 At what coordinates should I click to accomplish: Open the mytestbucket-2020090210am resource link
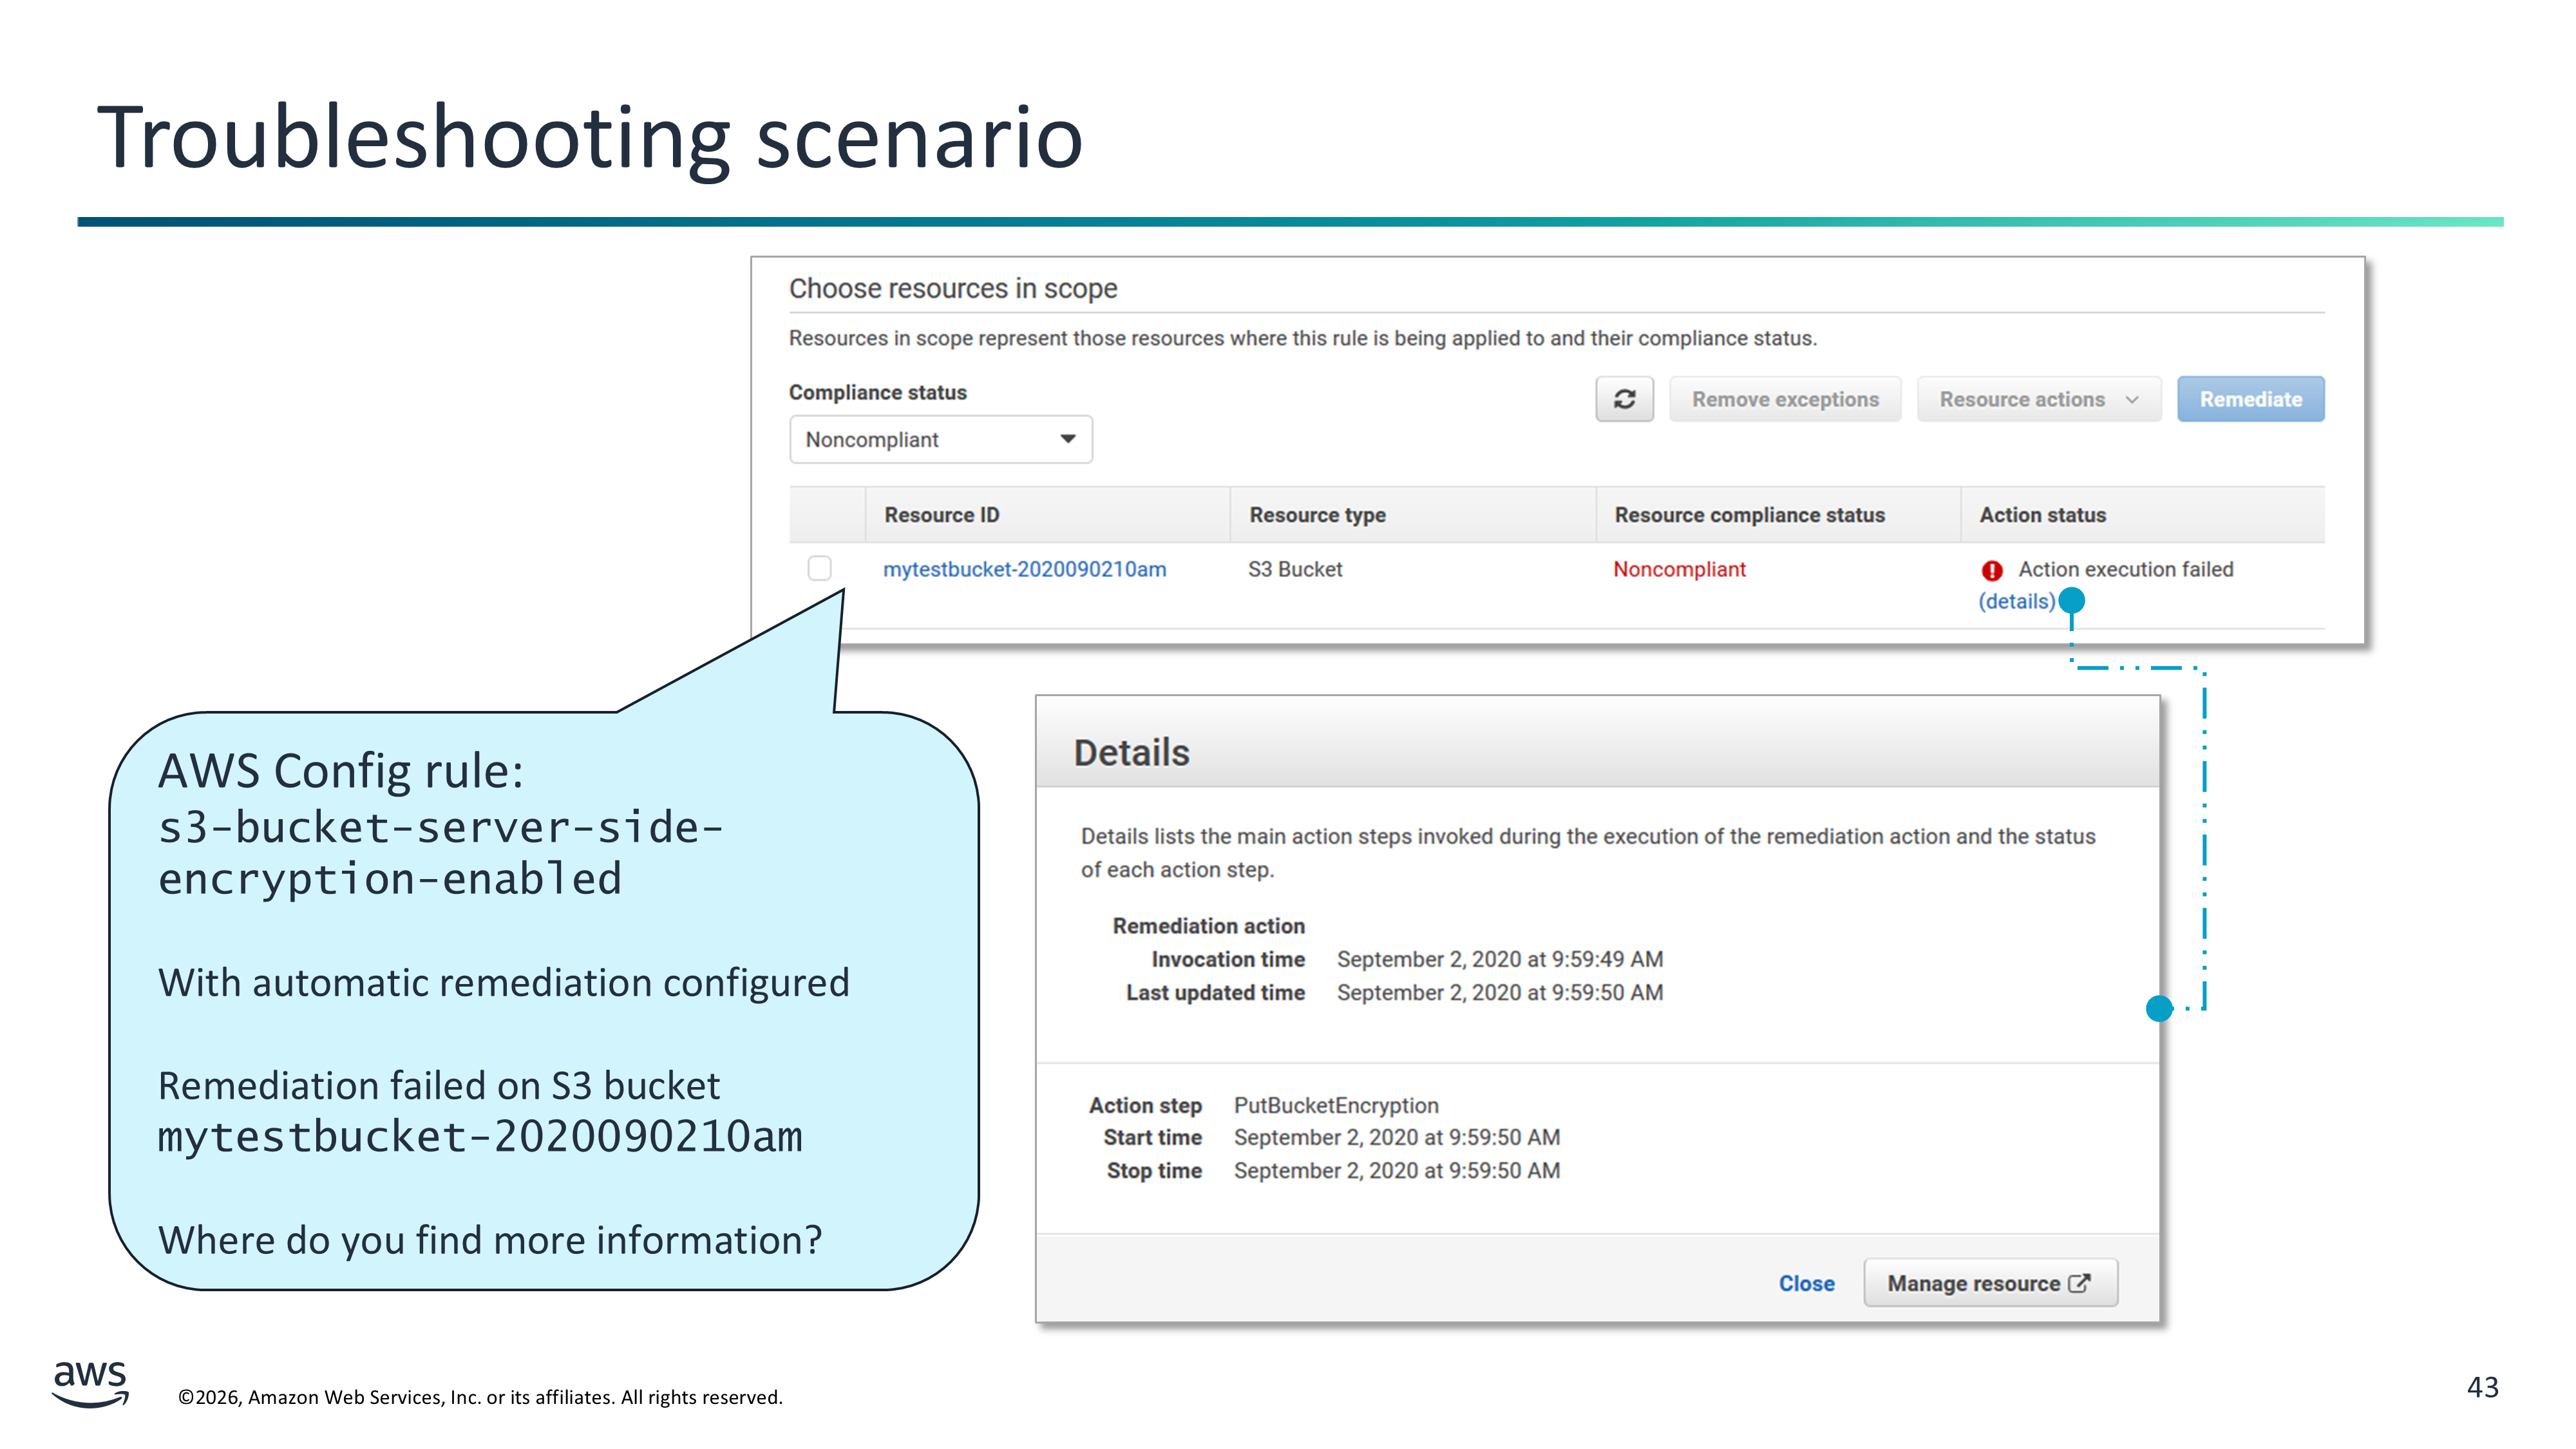[1024, 569]
